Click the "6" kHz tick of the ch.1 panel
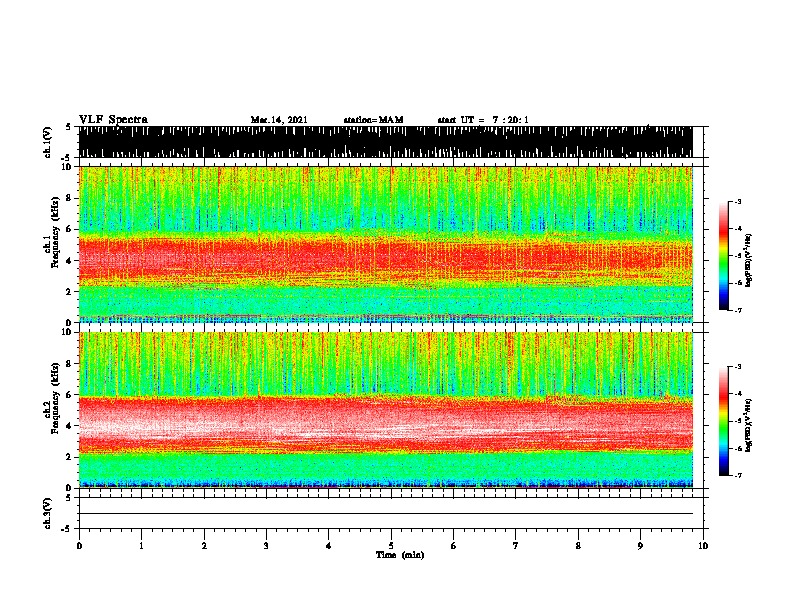 pos(69,230)
